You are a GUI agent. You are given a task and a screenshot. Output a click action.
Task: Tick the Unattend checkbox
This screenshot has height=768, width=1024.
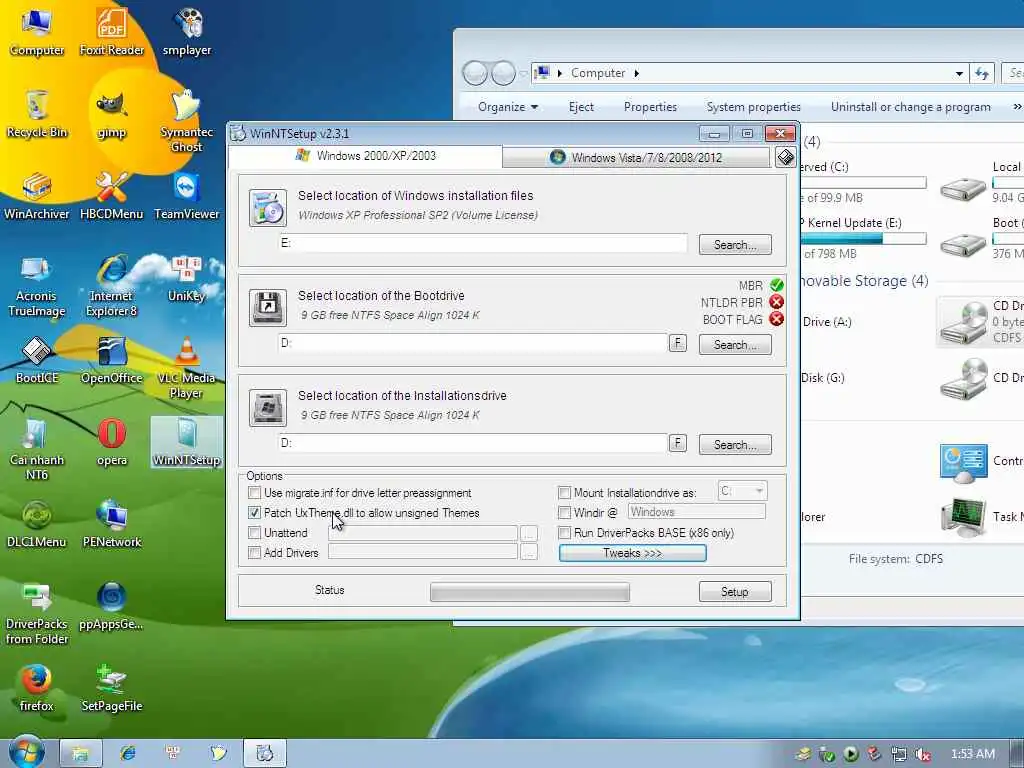pos(255,532)
